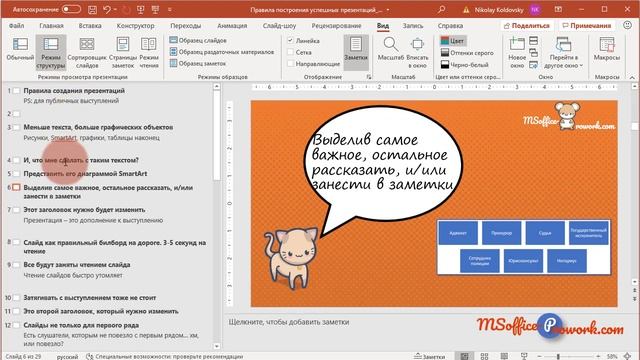The width and height of the screenshot is (640, 360).
Task: Click the русский language indicator
Action: tap(67, 357)
